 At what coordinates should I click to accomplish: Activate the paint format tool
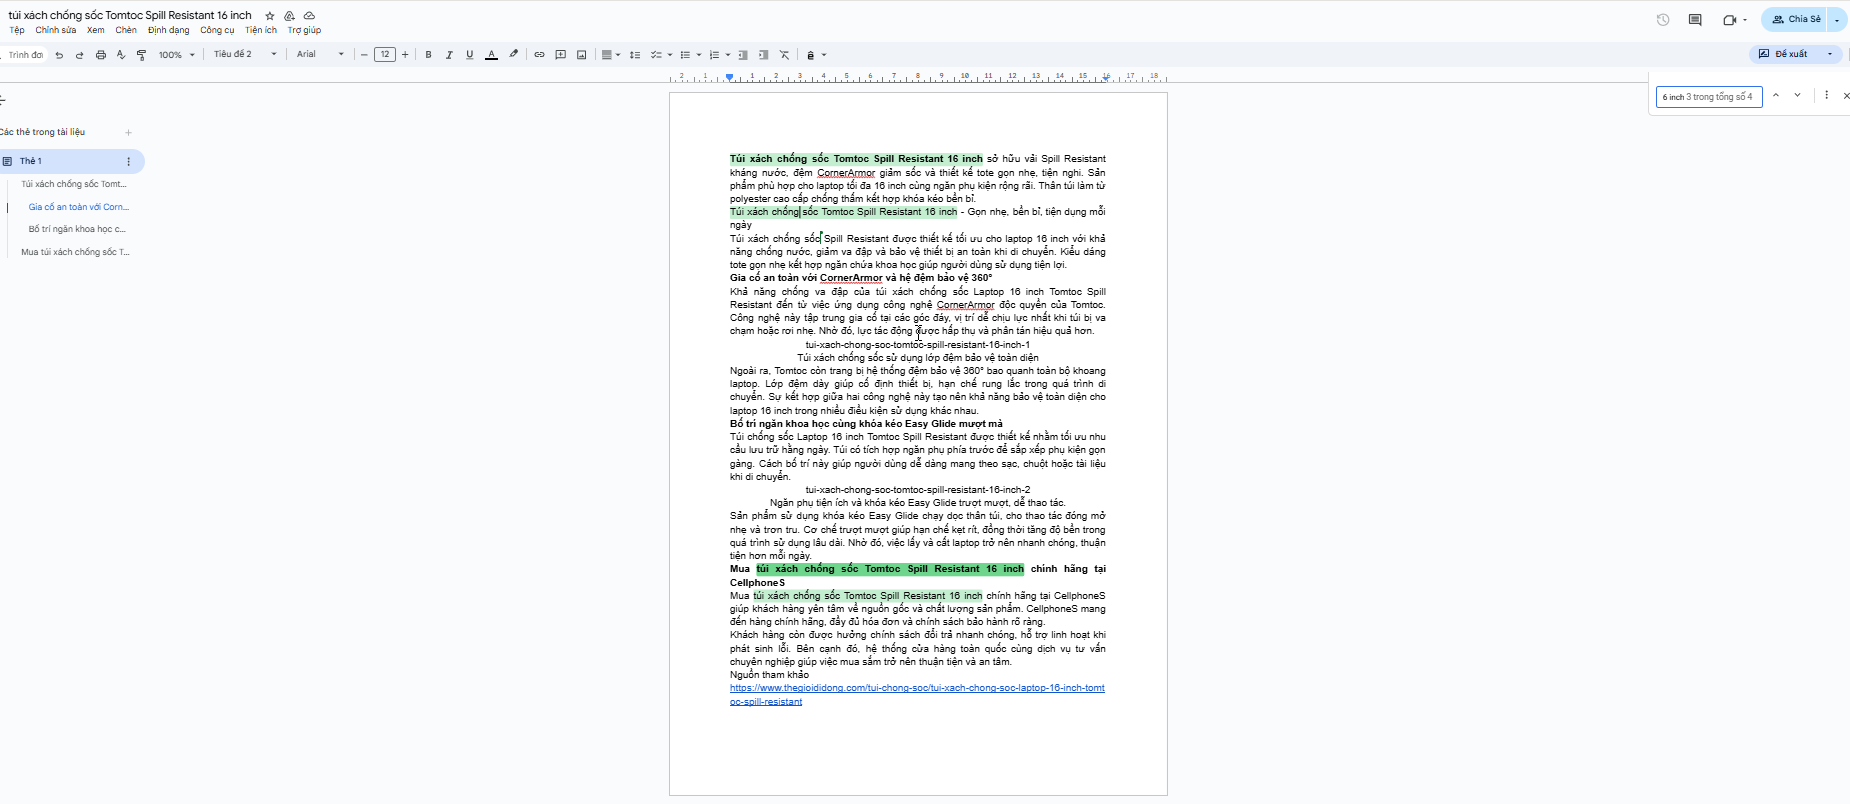141,55
